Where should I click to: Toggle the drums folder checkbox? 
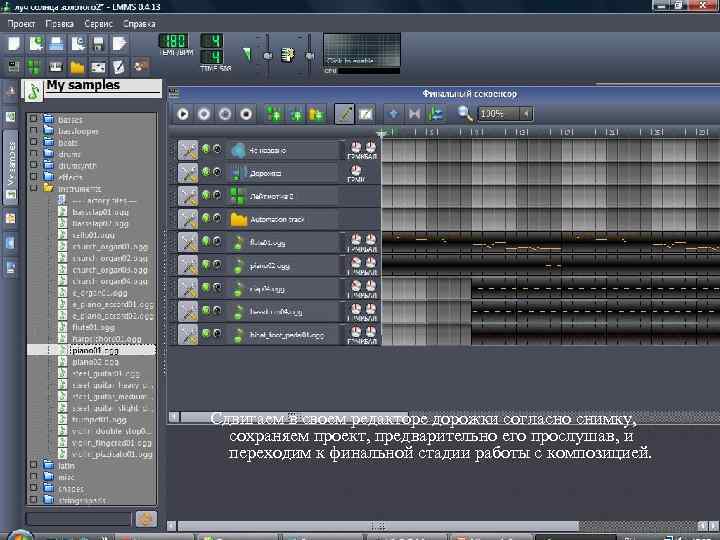(33, 153)
